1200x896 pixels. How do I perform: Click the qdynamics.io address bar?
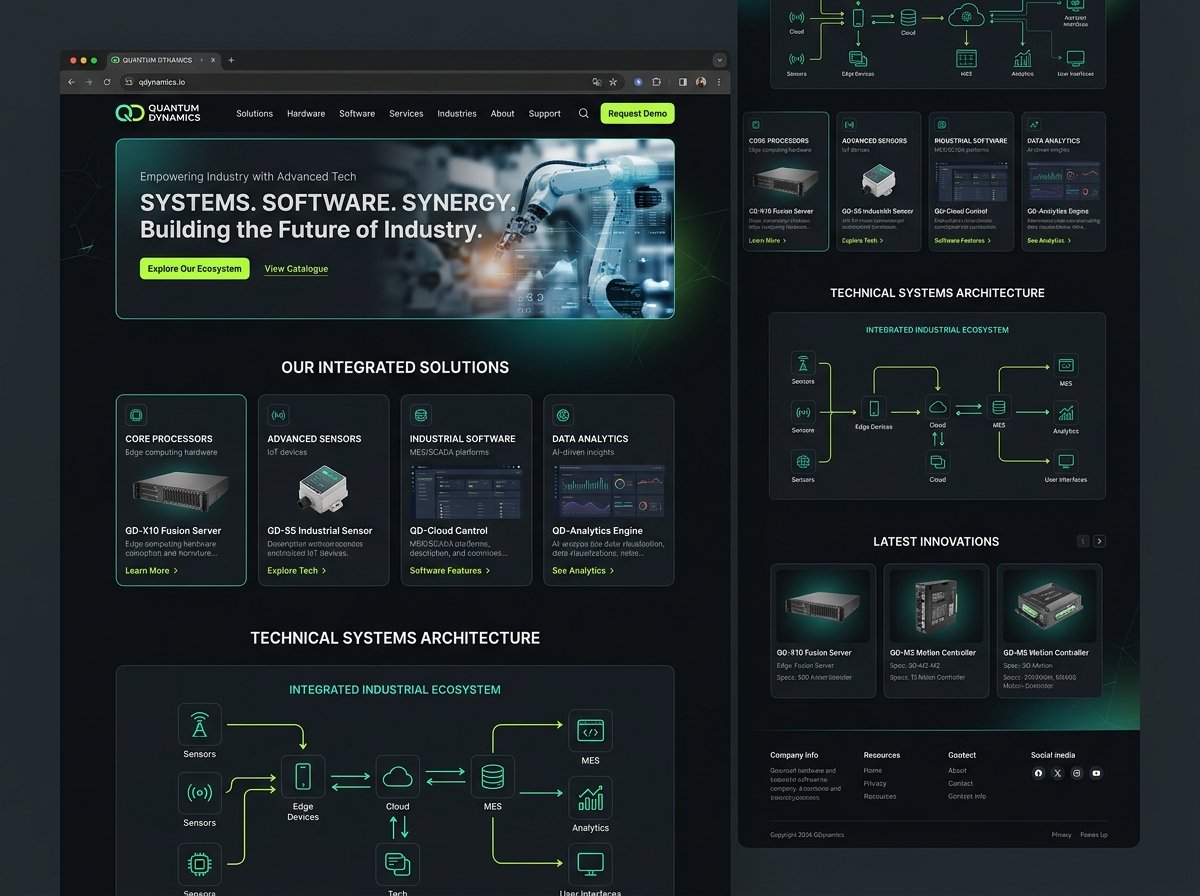click(360, 82)
